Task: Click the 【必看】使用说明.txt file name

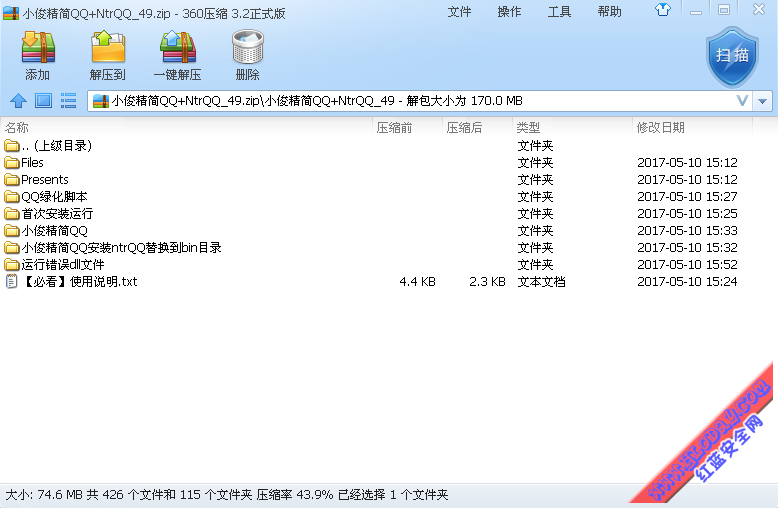Action: coord(79,282)
